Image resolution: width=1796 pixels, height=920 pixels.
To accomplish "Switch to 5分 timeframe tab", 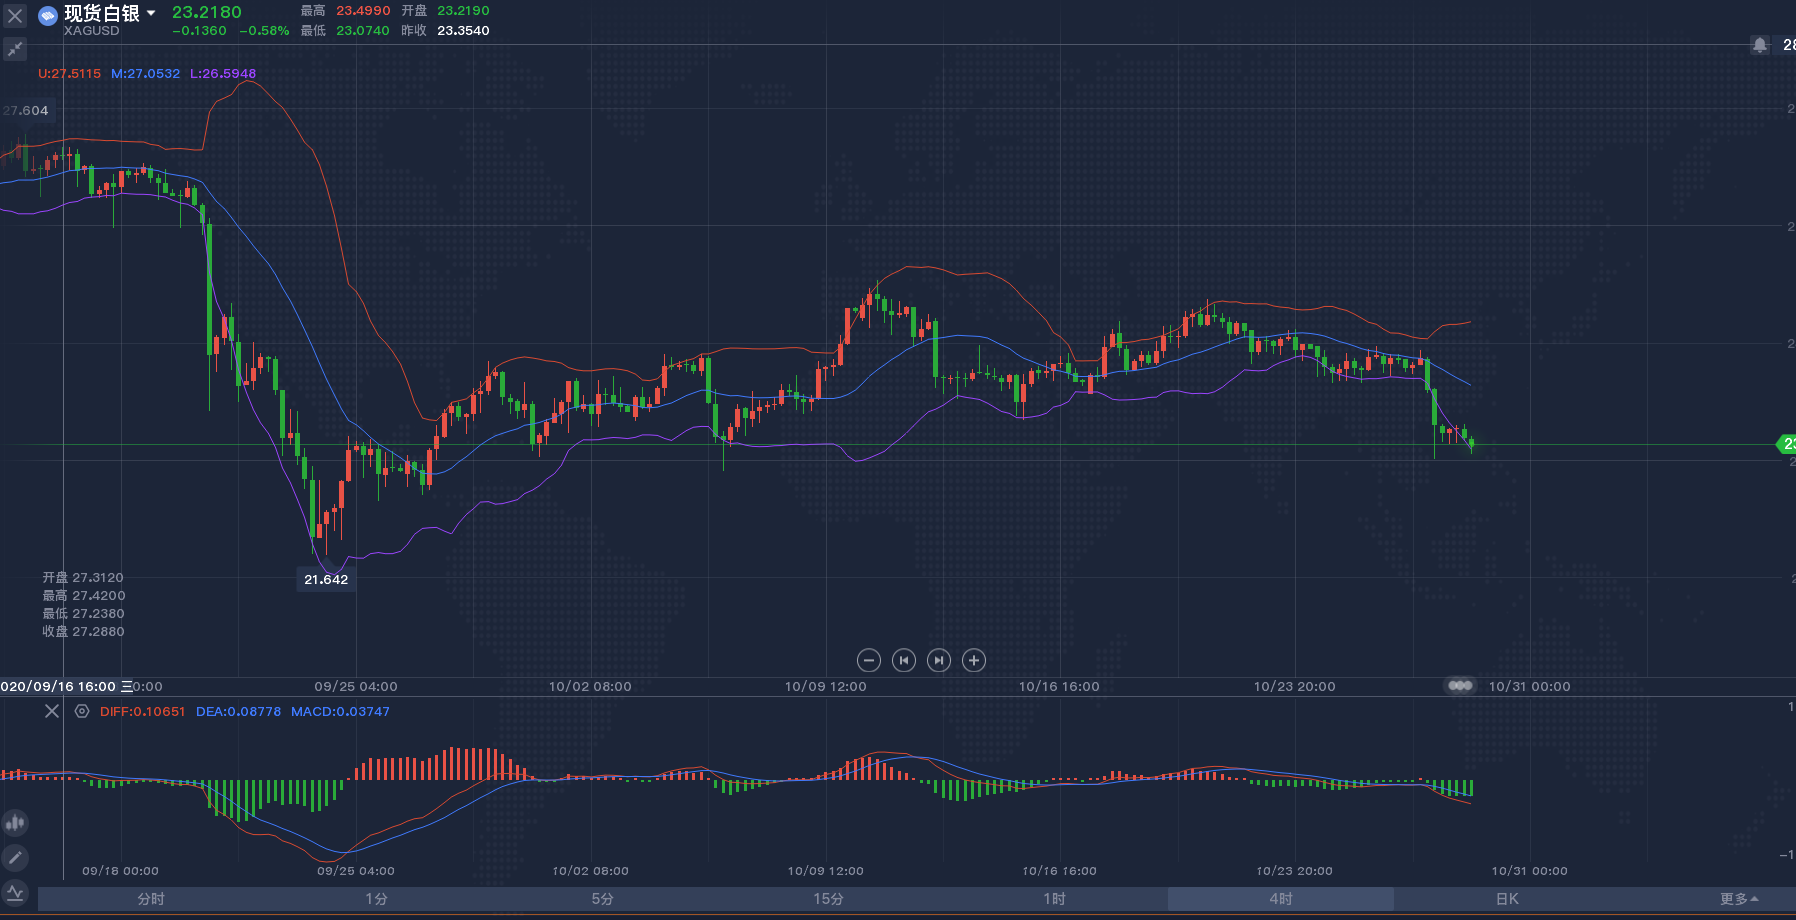I will [603, 899].
